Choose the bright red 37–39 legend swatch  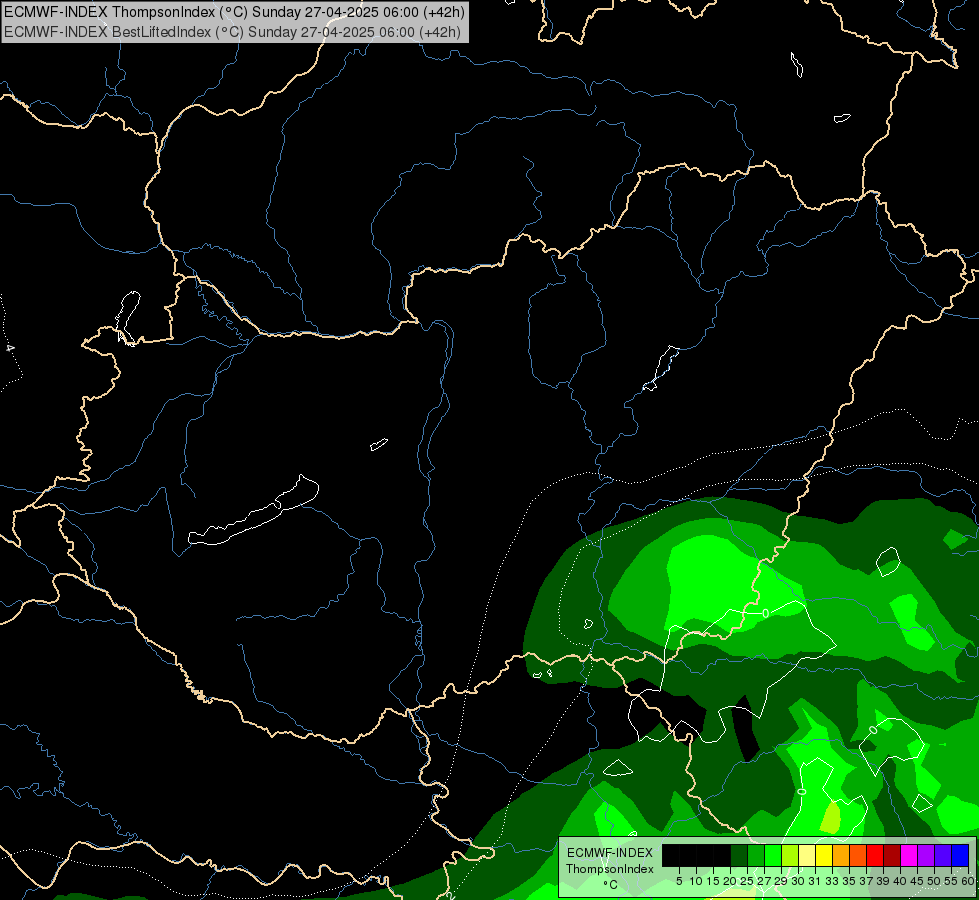875,855
